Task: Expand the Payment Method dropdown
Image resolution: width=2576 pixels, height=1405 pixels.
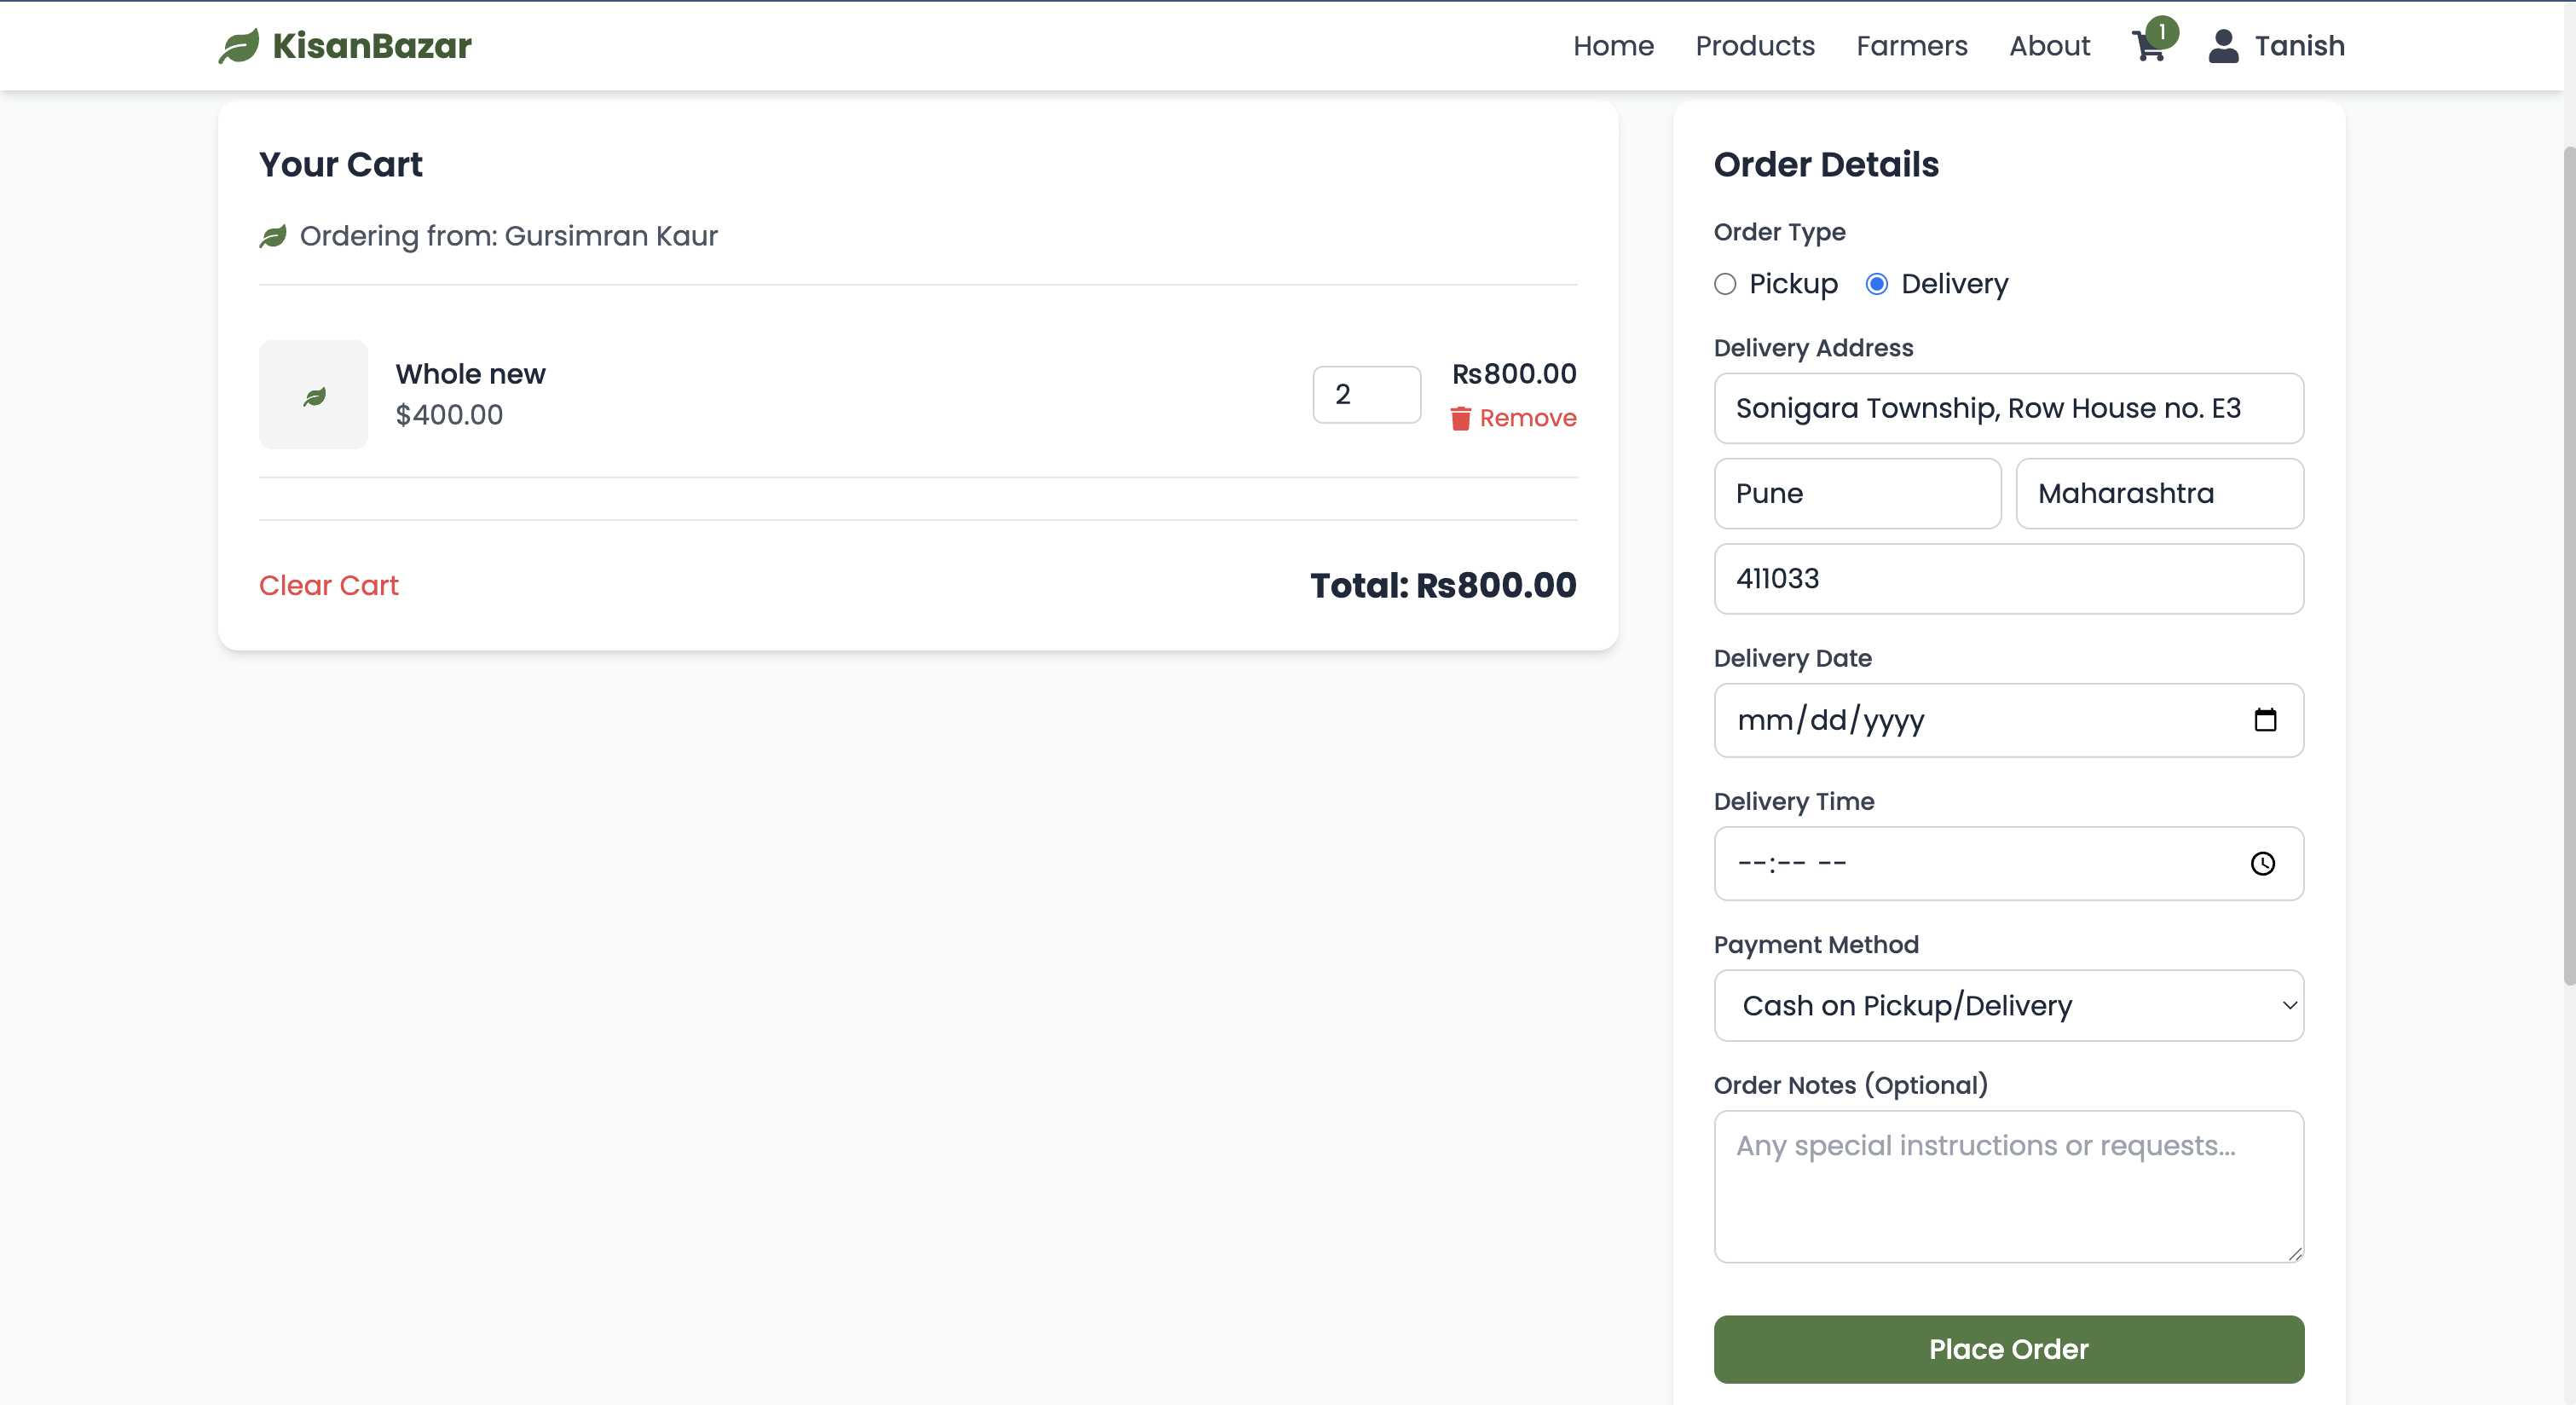Action: point(2008,1005)
